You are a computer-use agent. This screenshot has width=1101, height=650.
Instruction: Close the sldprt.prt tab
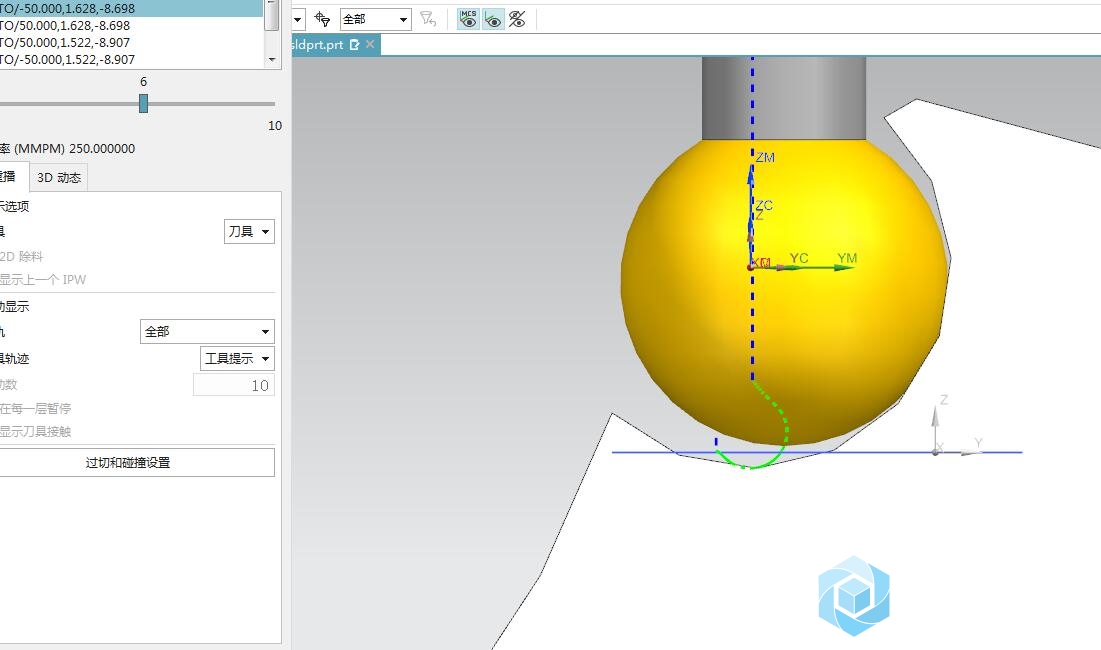tap(370, 44)
